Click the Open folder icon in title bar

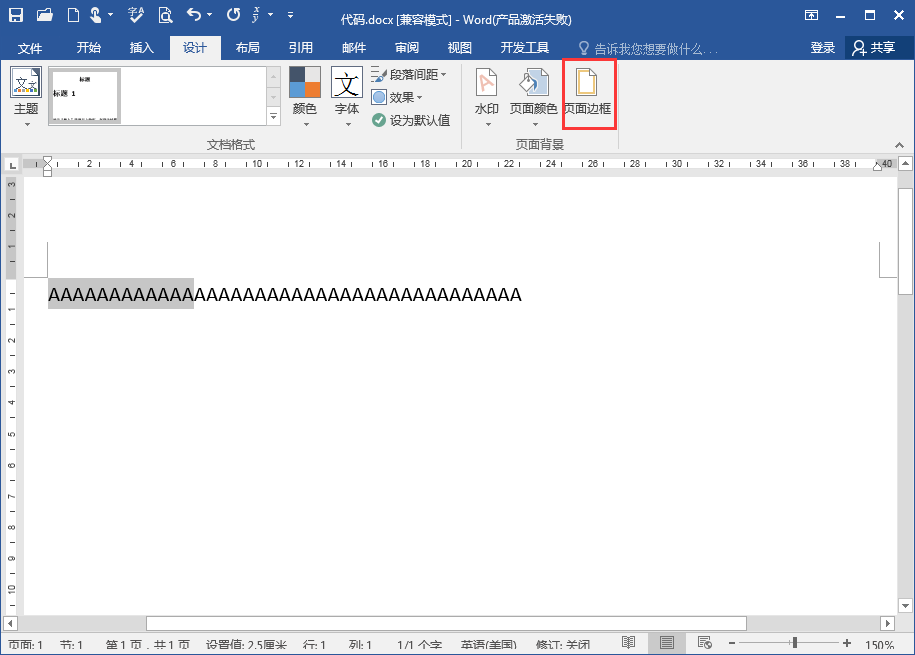[x=44, y=15]
